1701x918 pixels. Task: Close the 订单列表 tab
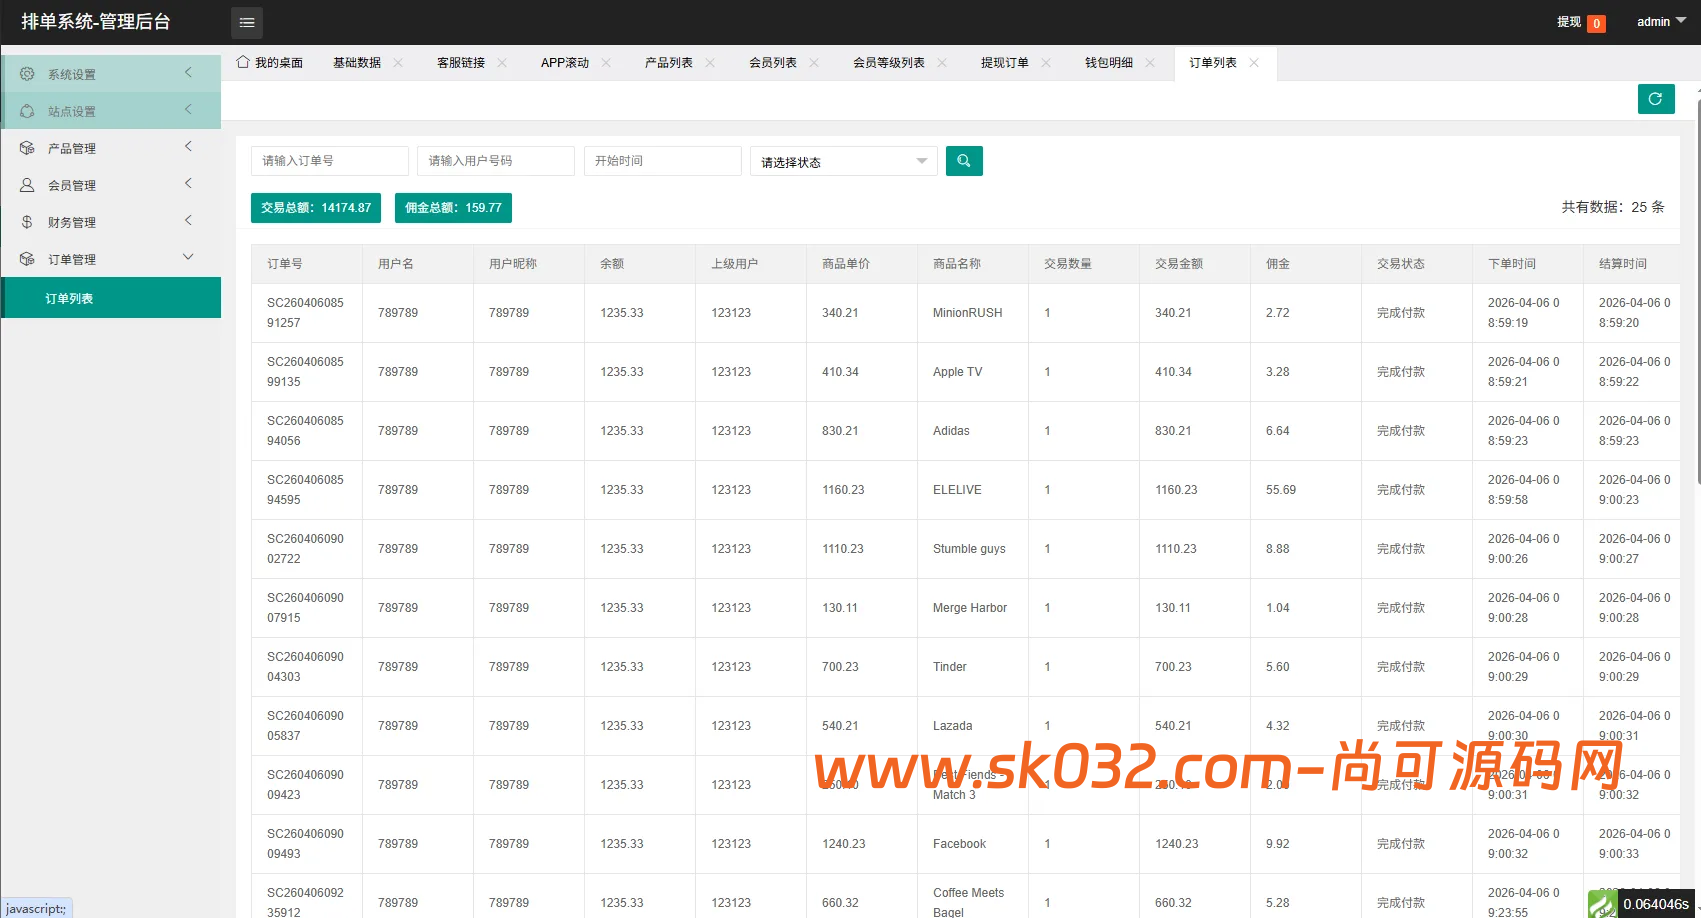pos(1254,62)
